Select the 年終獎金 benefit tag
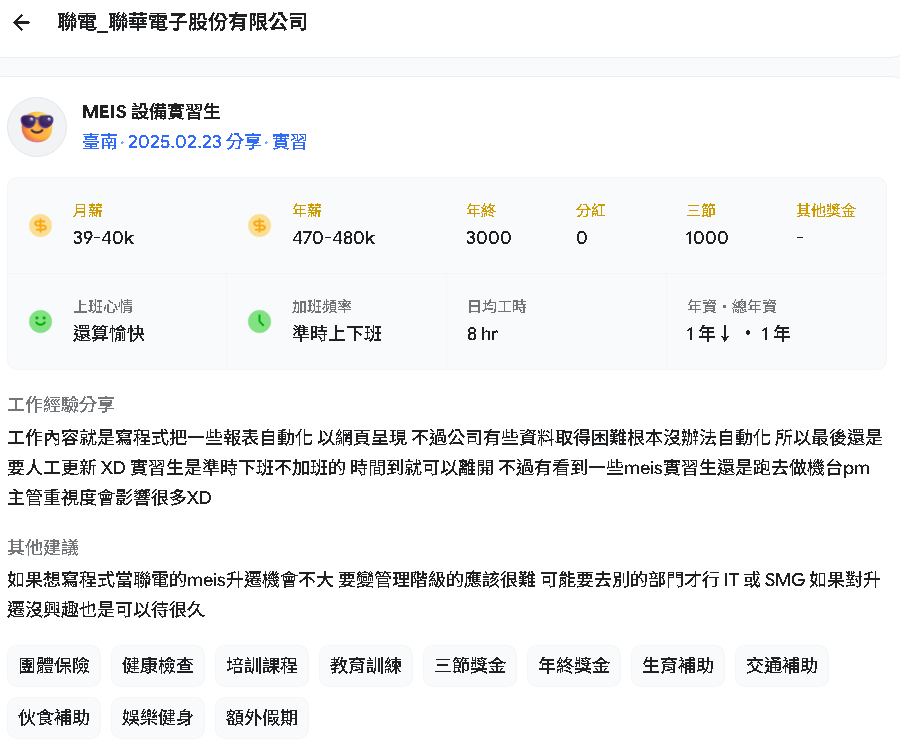This screenshot has width=900, height=743. tap(574, 666)
